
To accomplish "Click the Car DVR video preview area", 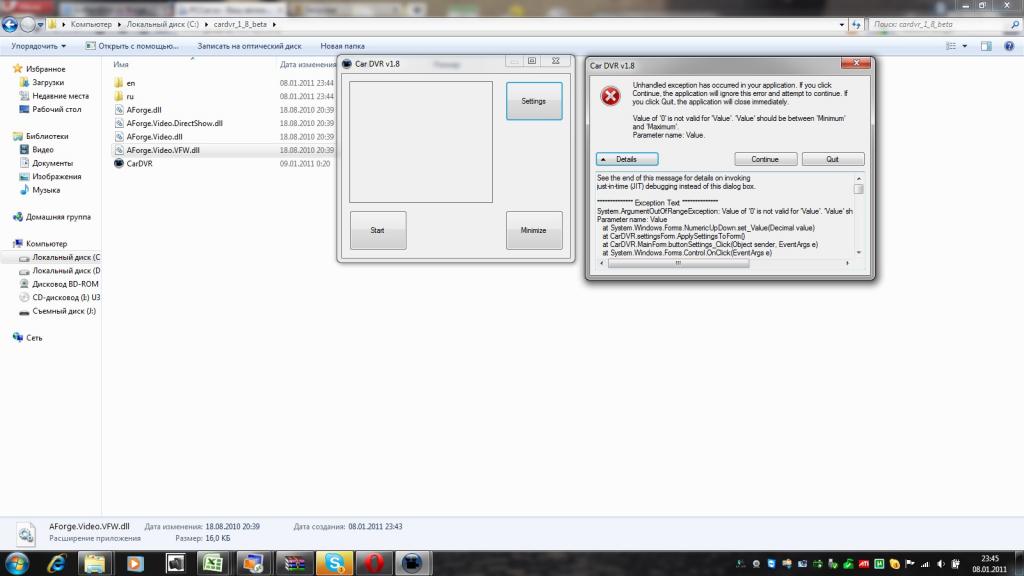I will (x=421, y=142).
